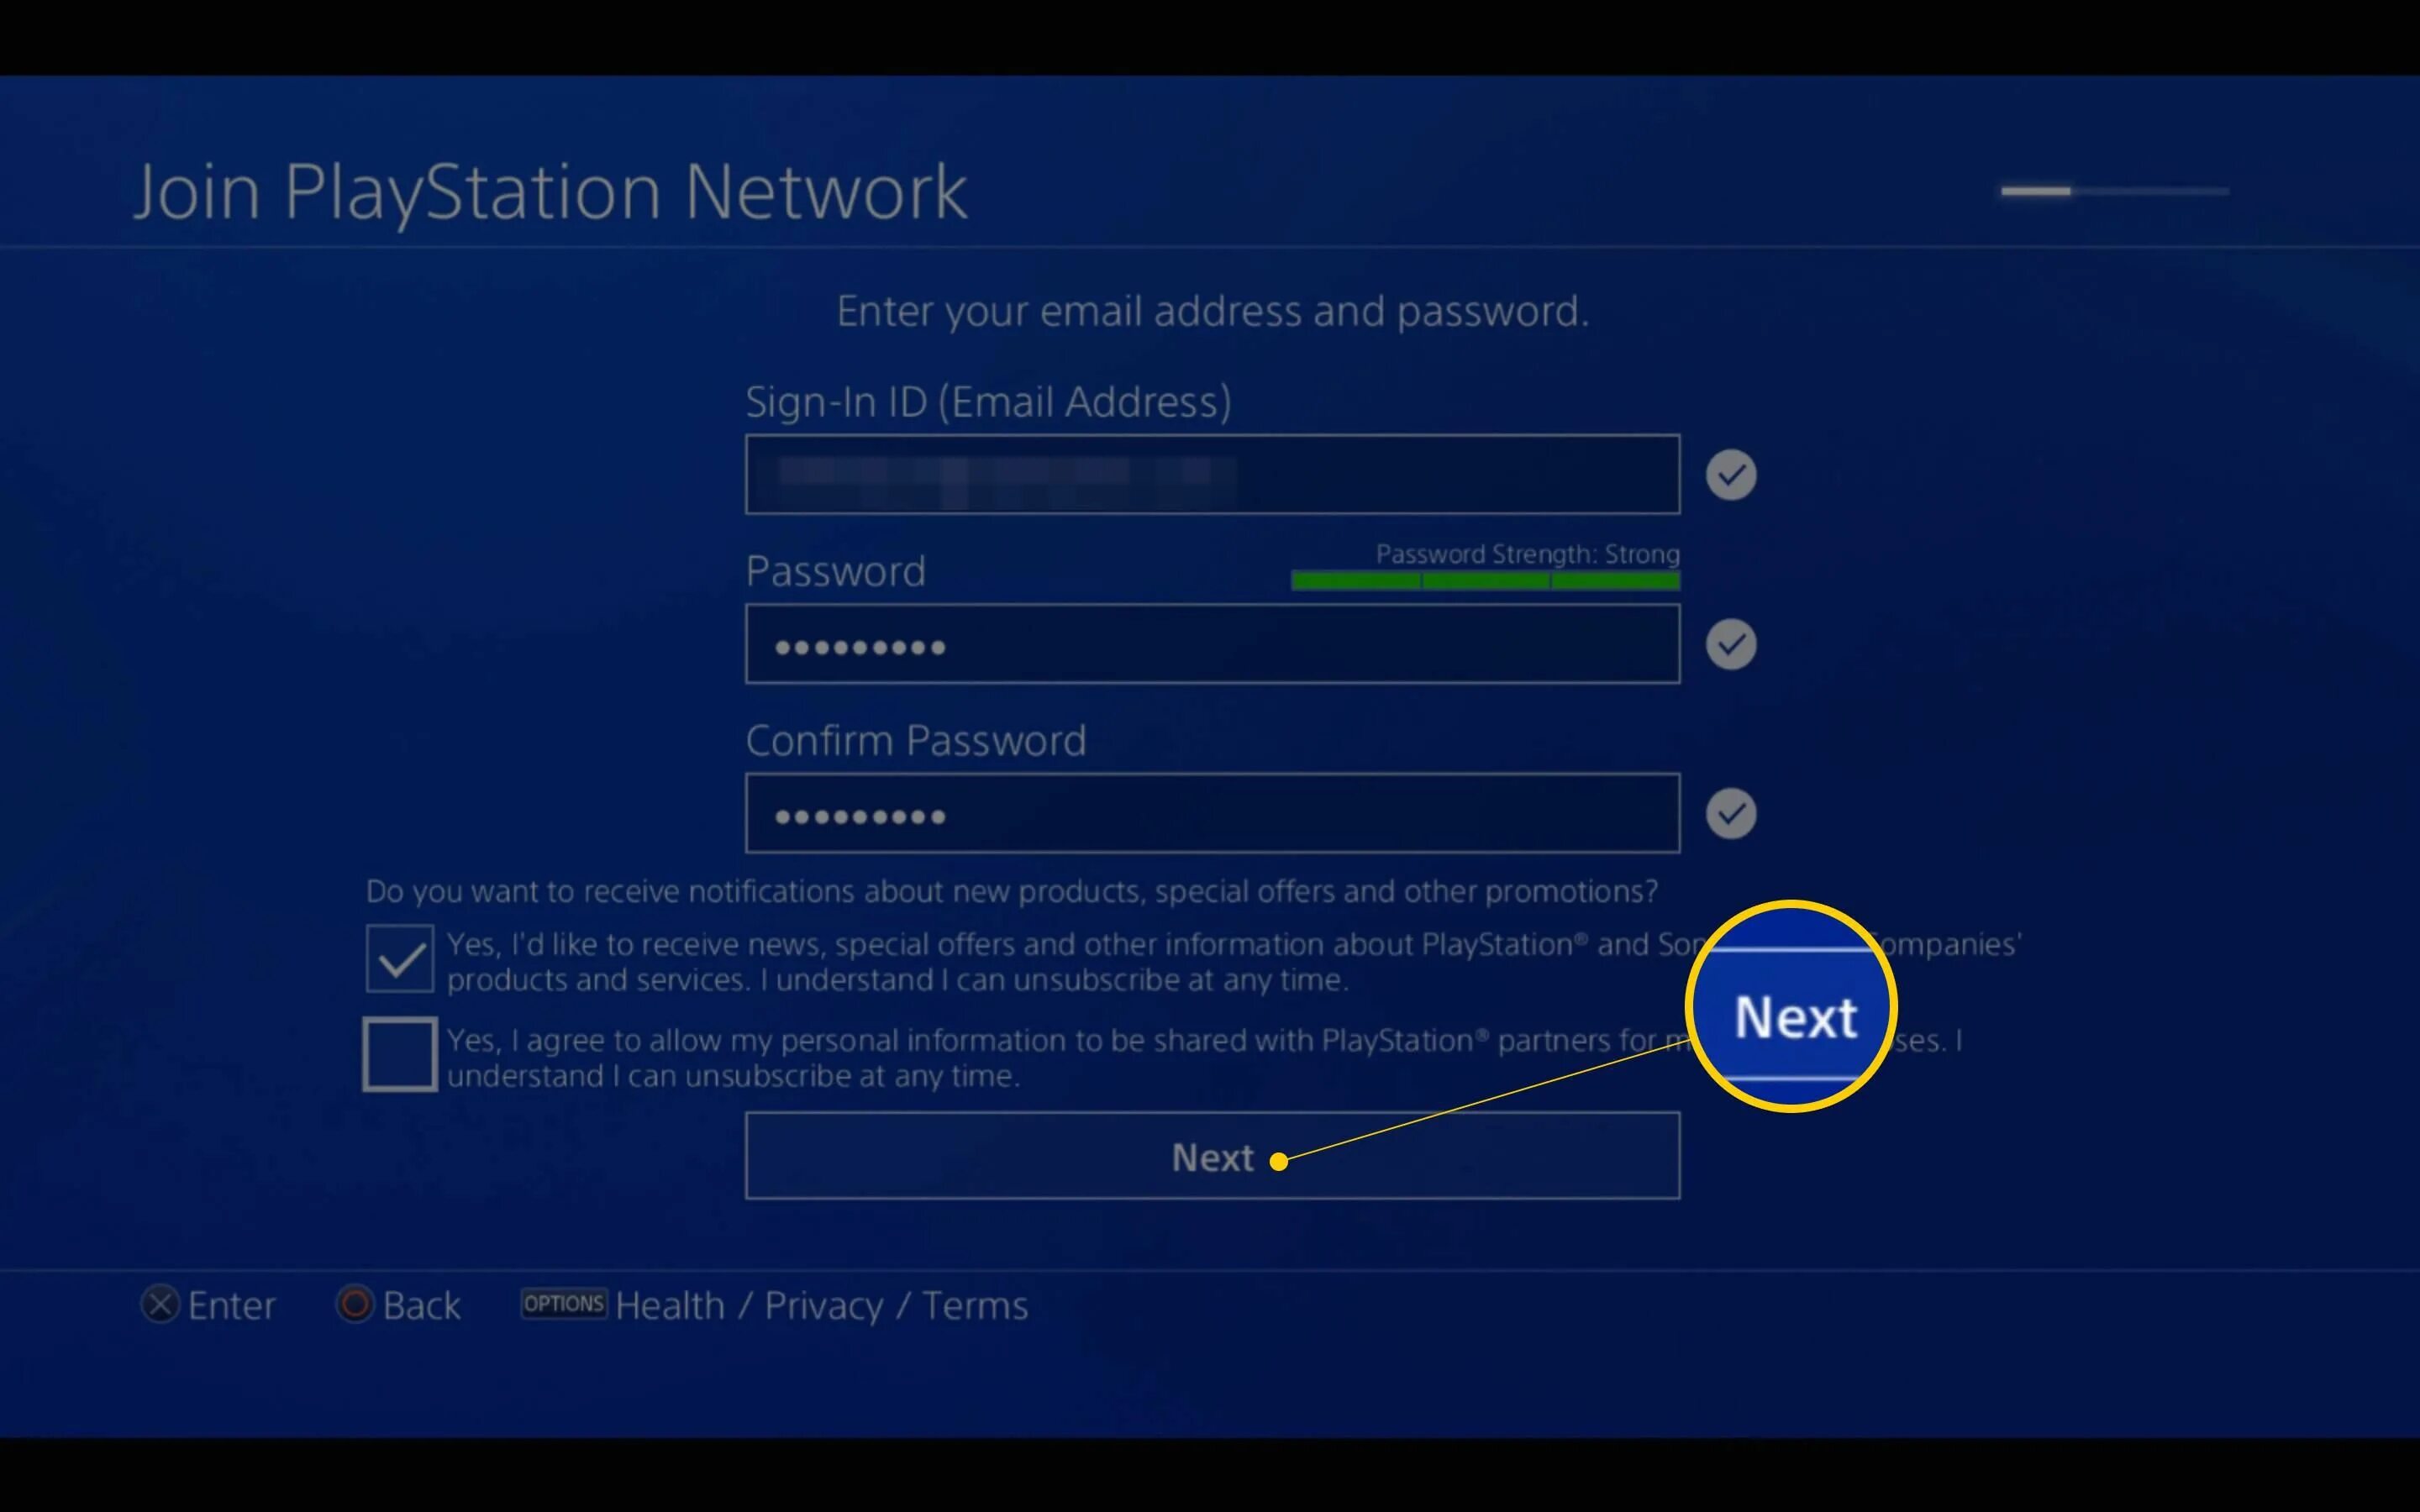
Task: Click the OPTIONS button icon
Action: tap(561, 1303)
